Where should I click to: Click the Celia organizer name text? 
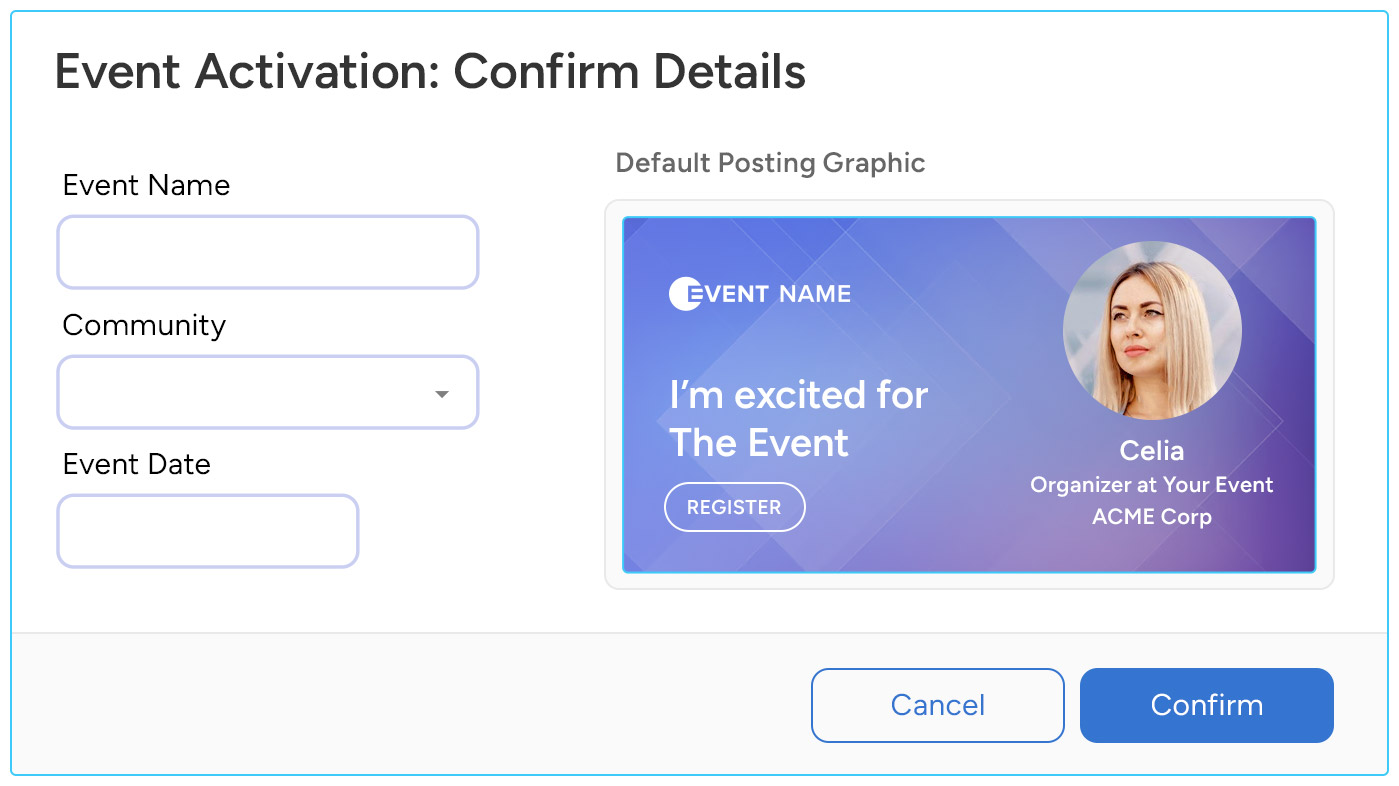point(1151,451)
